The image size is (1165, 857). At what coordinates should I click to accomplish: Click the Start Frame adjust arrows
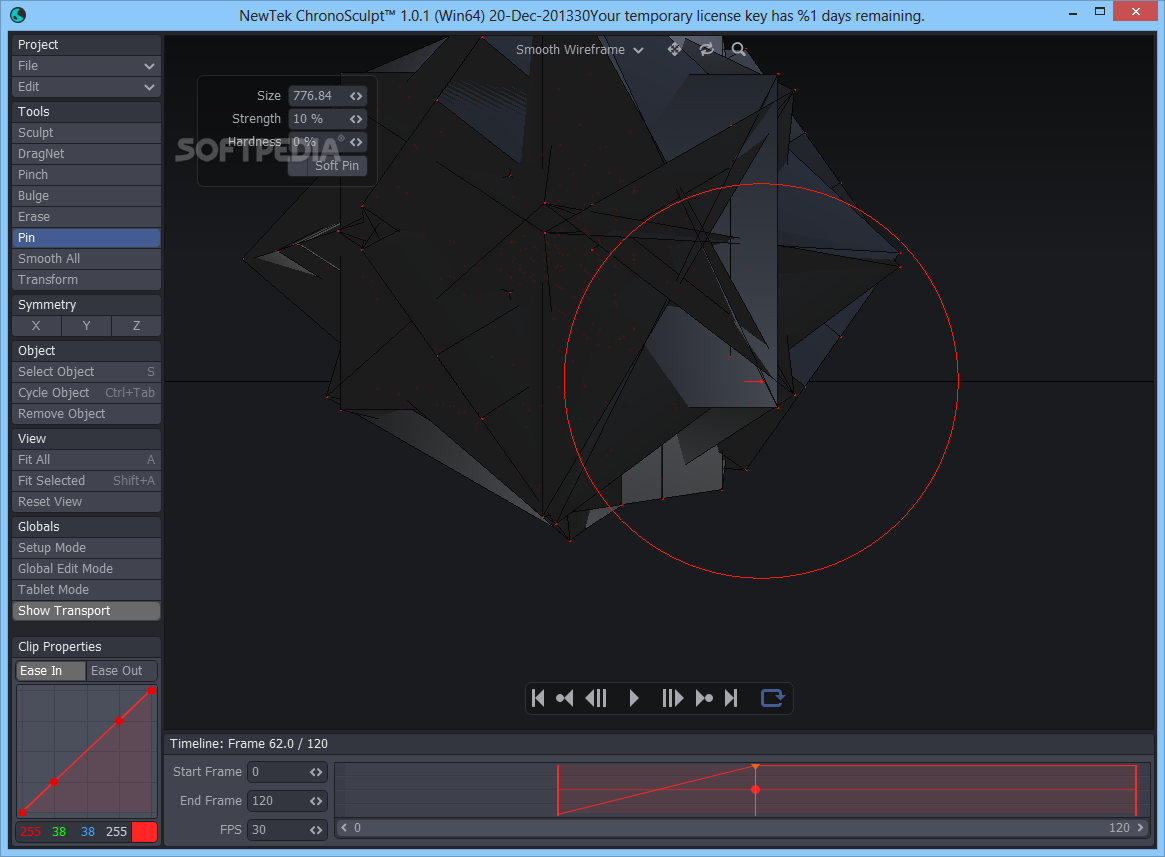click(316, 772)
